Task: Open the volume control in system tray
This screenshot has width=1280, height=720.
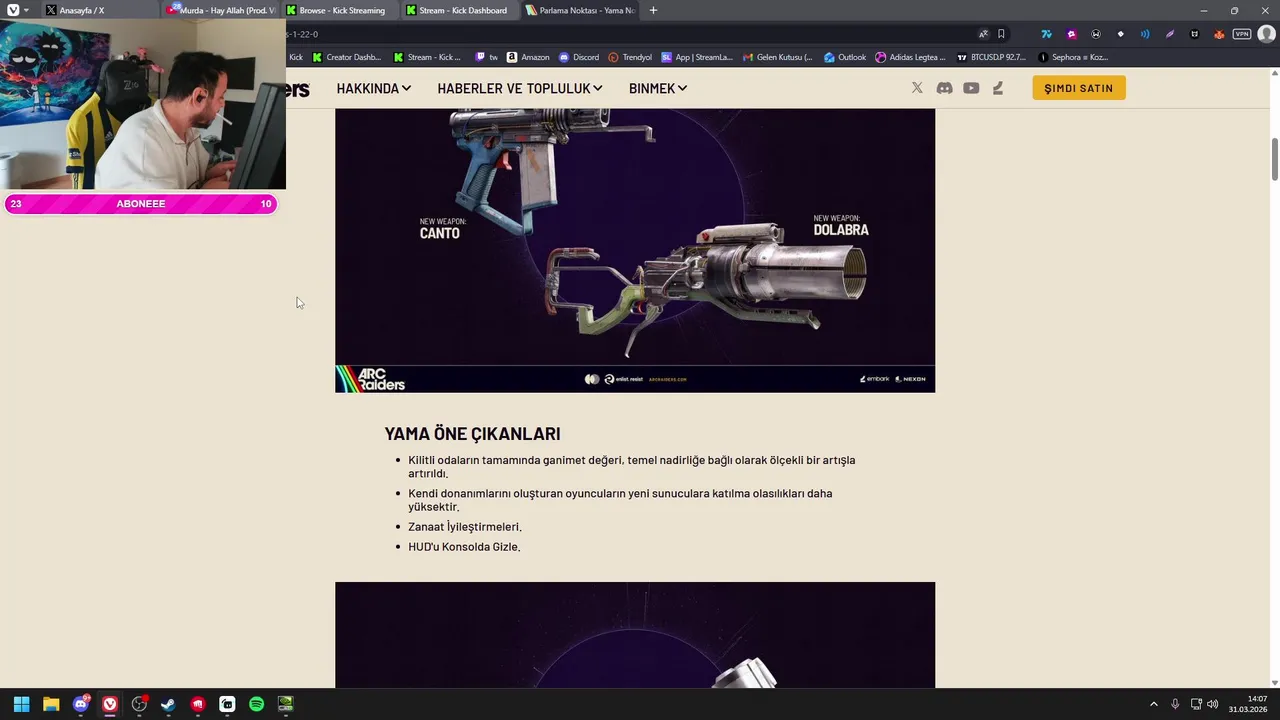Action: pos(1213,704)
